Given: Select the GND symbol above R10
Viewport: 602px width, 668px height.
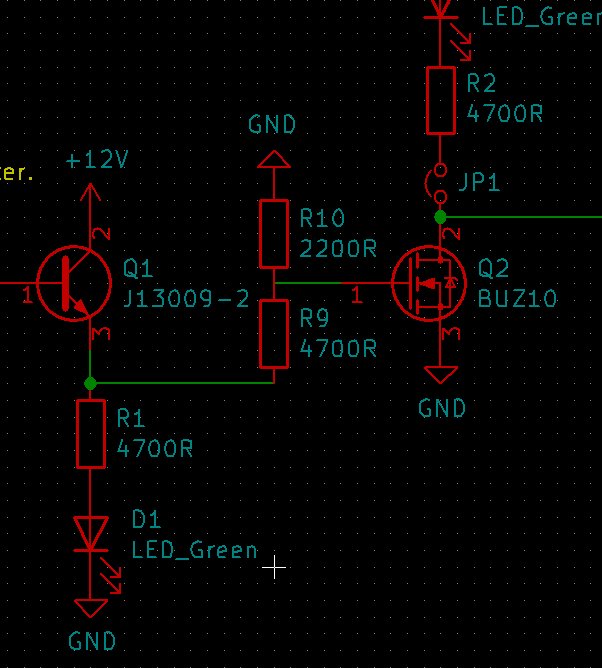Looking at the screenshot, I should pyautogui.click(x=273, y=157).
